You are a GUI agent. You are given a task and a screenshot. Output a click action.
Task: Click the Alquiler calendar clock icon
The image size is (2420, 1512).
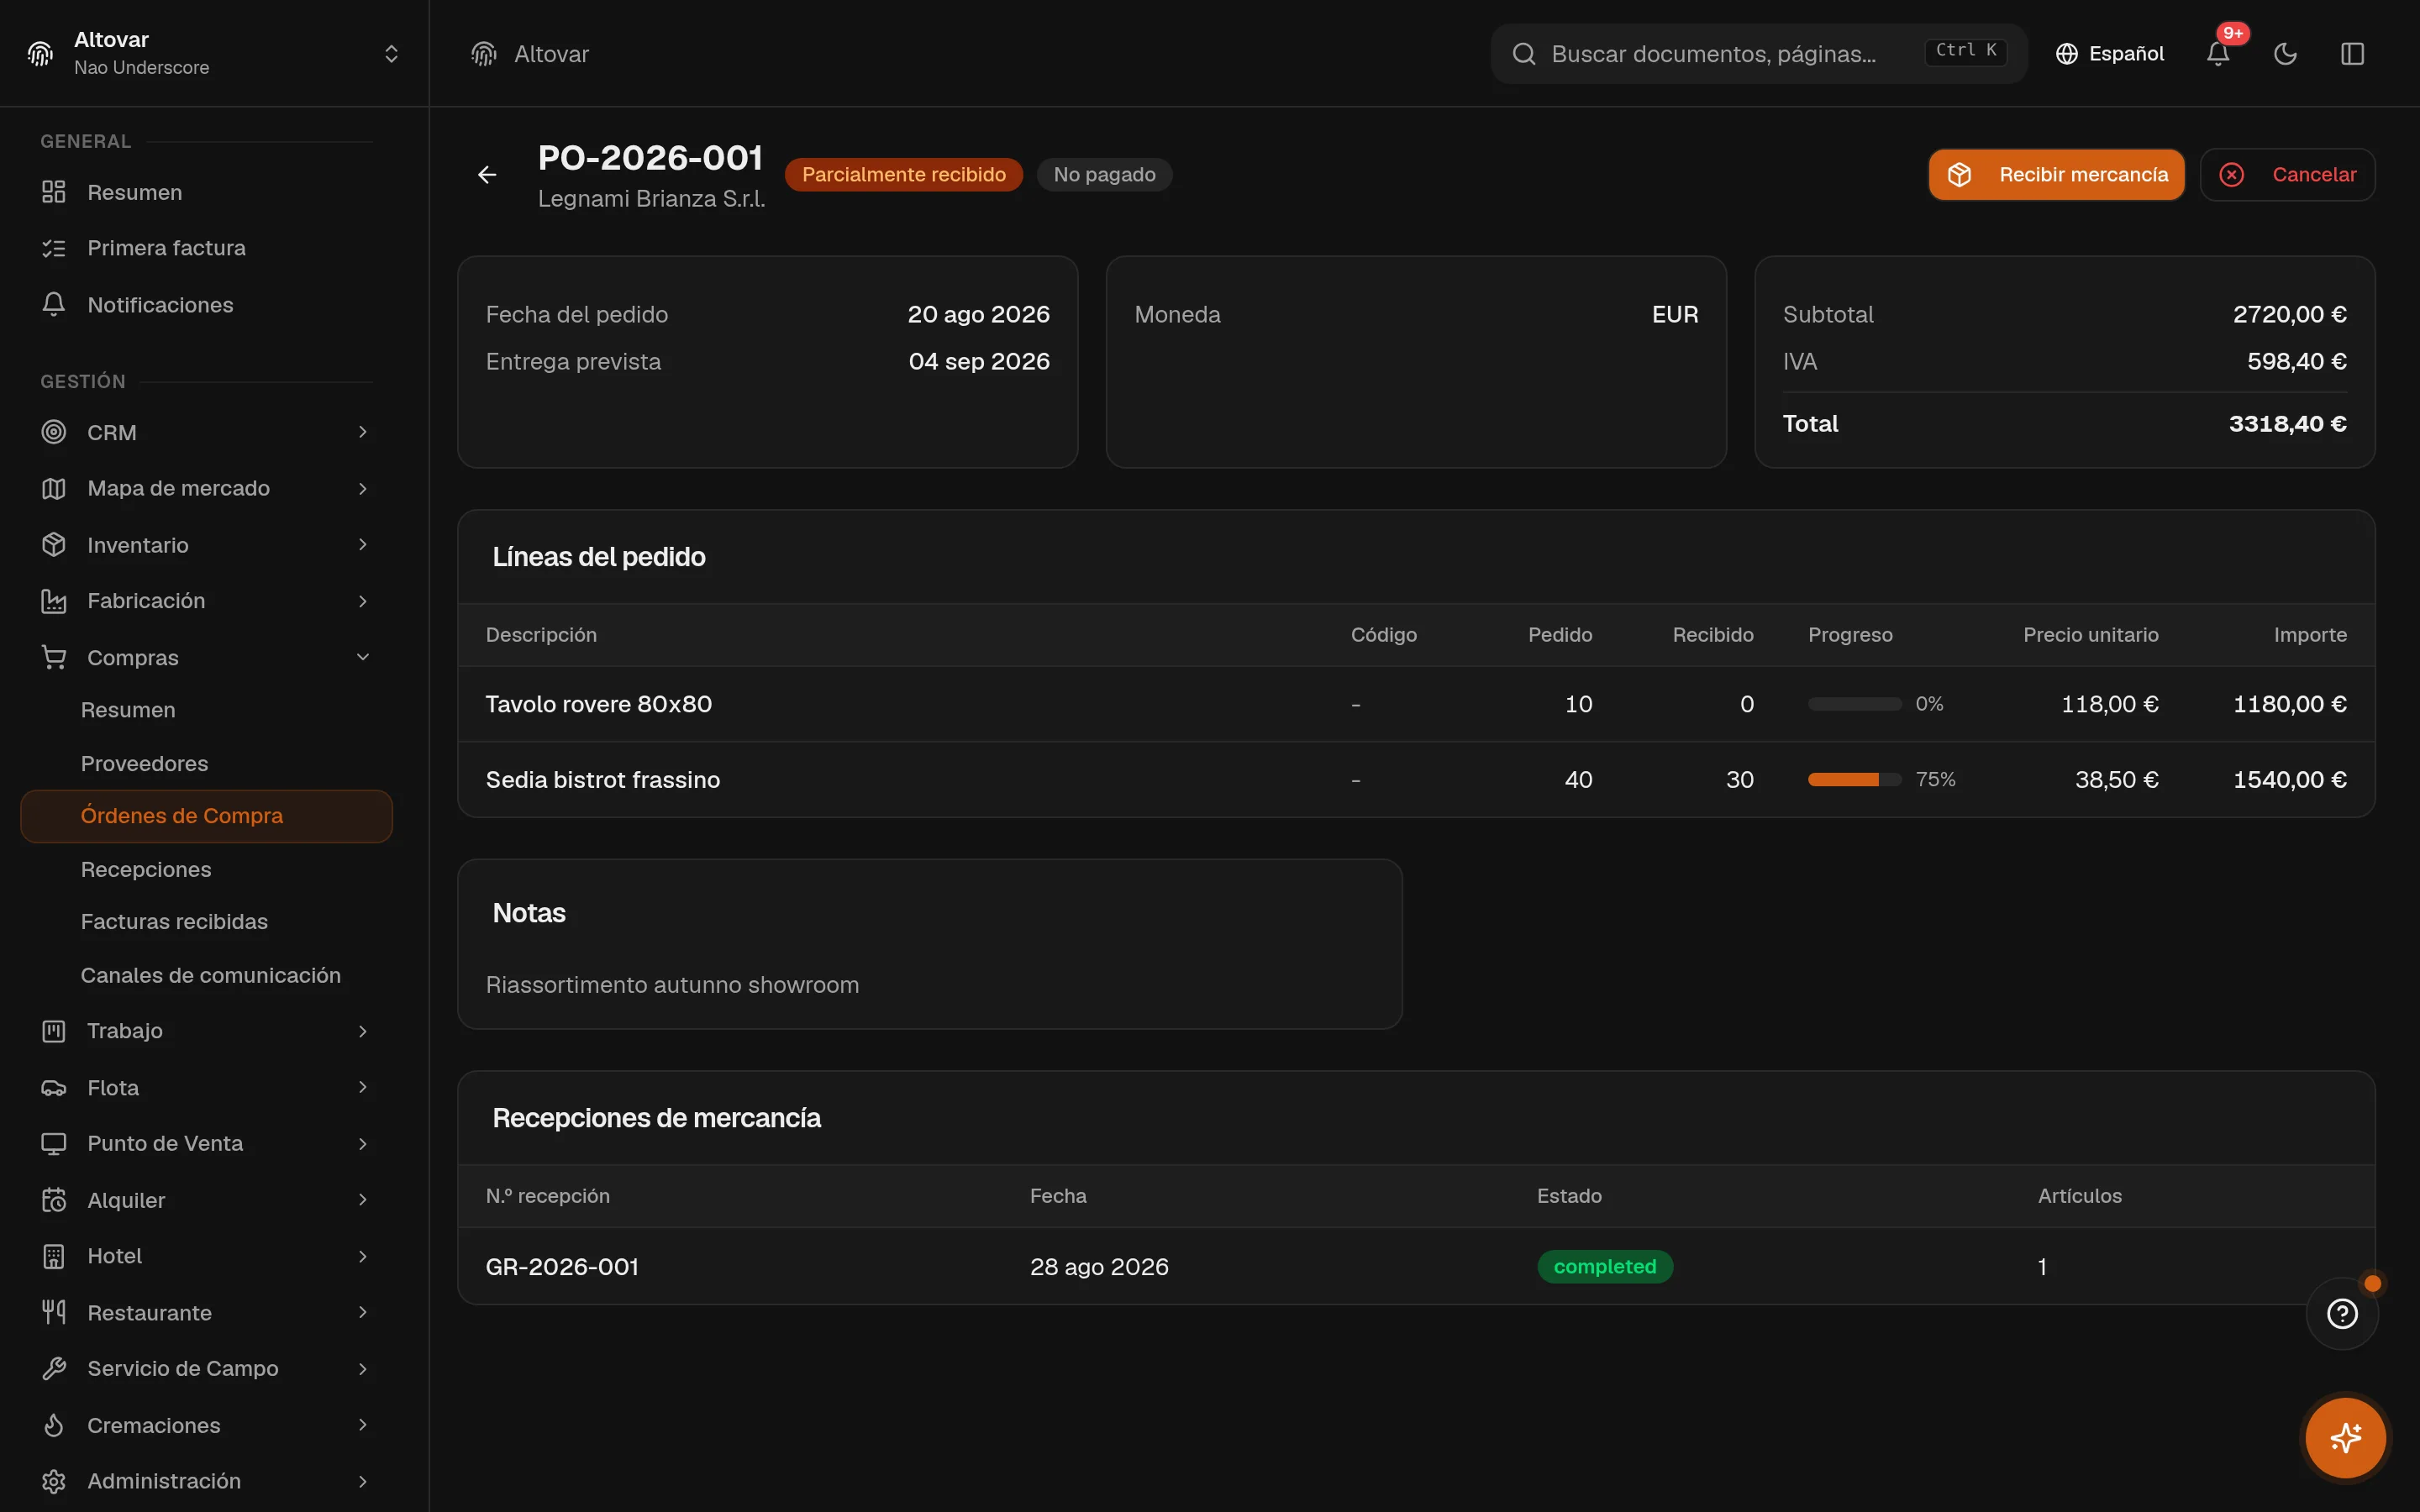(x=54, y=1200)
